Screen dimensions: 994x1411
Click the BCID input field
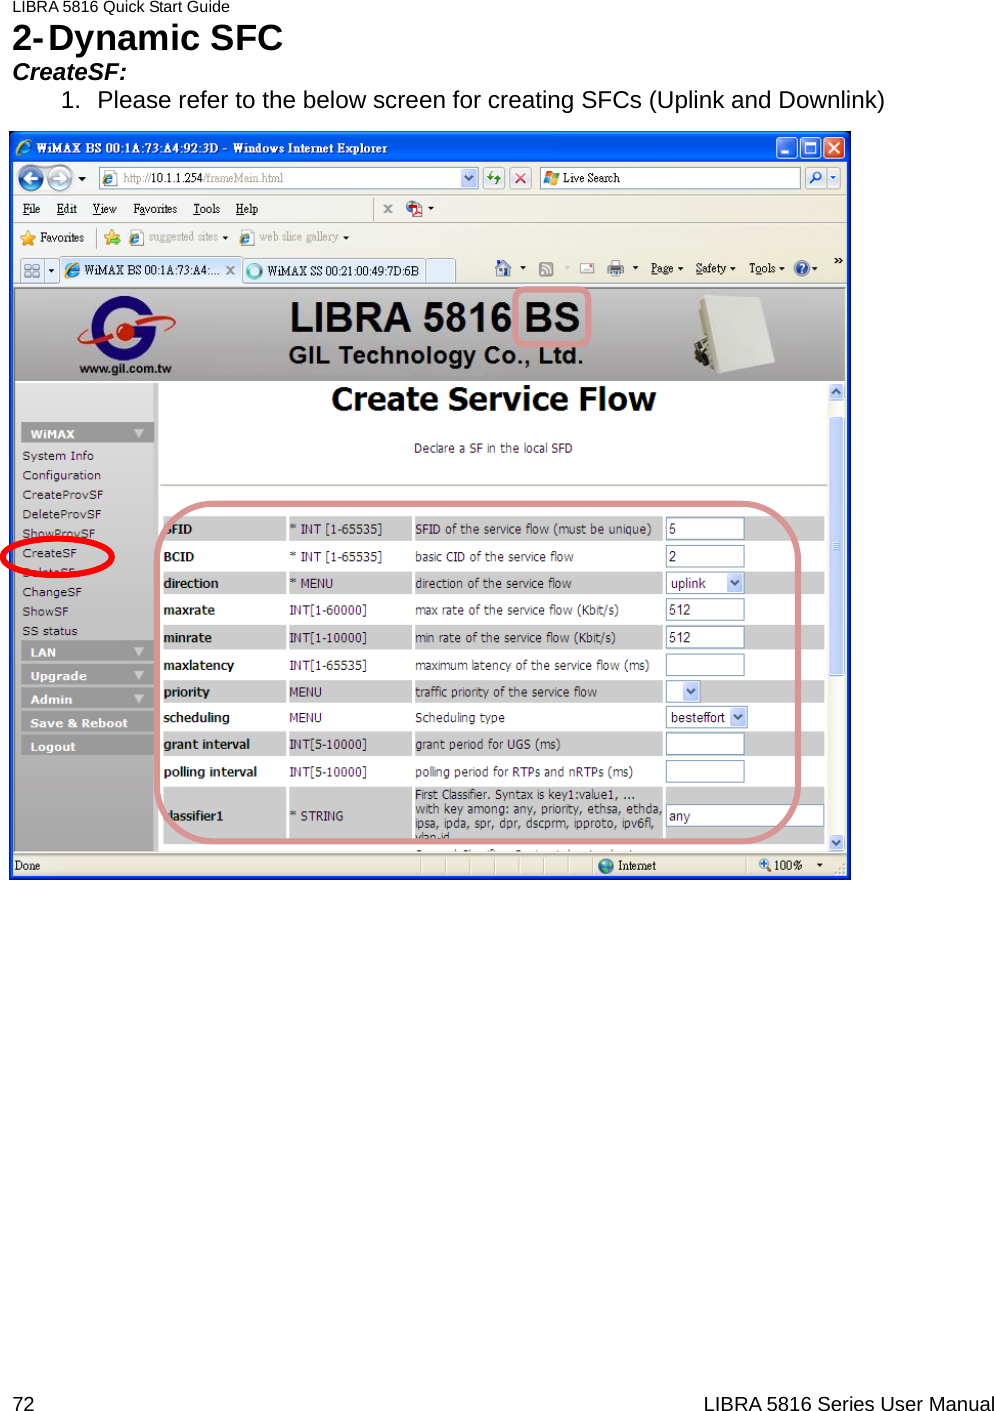coord(705,556)
